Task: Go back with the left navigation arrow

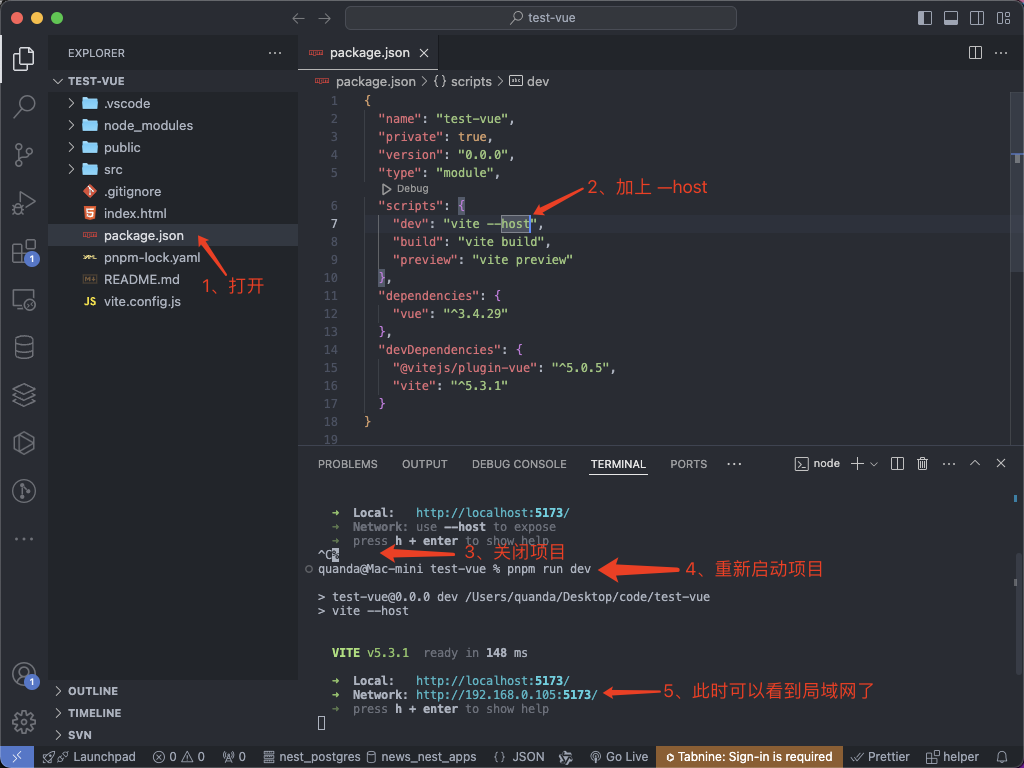Action: [298, 18]
